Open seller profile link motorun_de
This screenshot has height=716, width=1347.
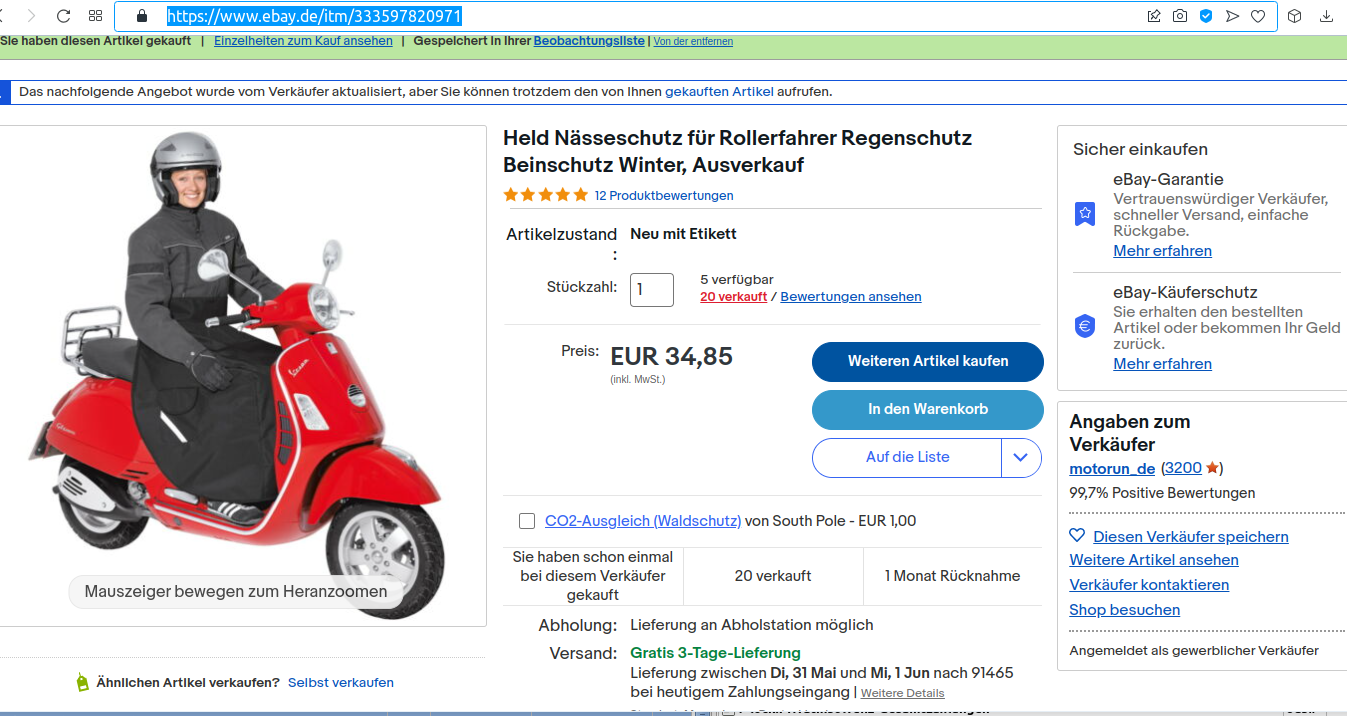1112,468
